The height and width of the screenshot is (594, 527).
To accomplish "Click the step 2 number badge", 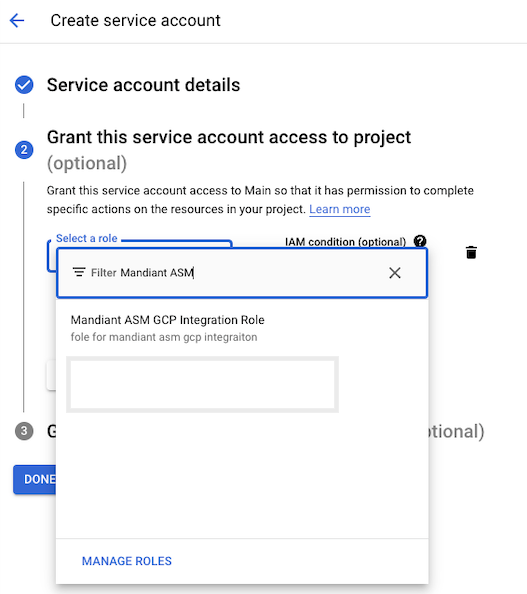I will (24, 150).
